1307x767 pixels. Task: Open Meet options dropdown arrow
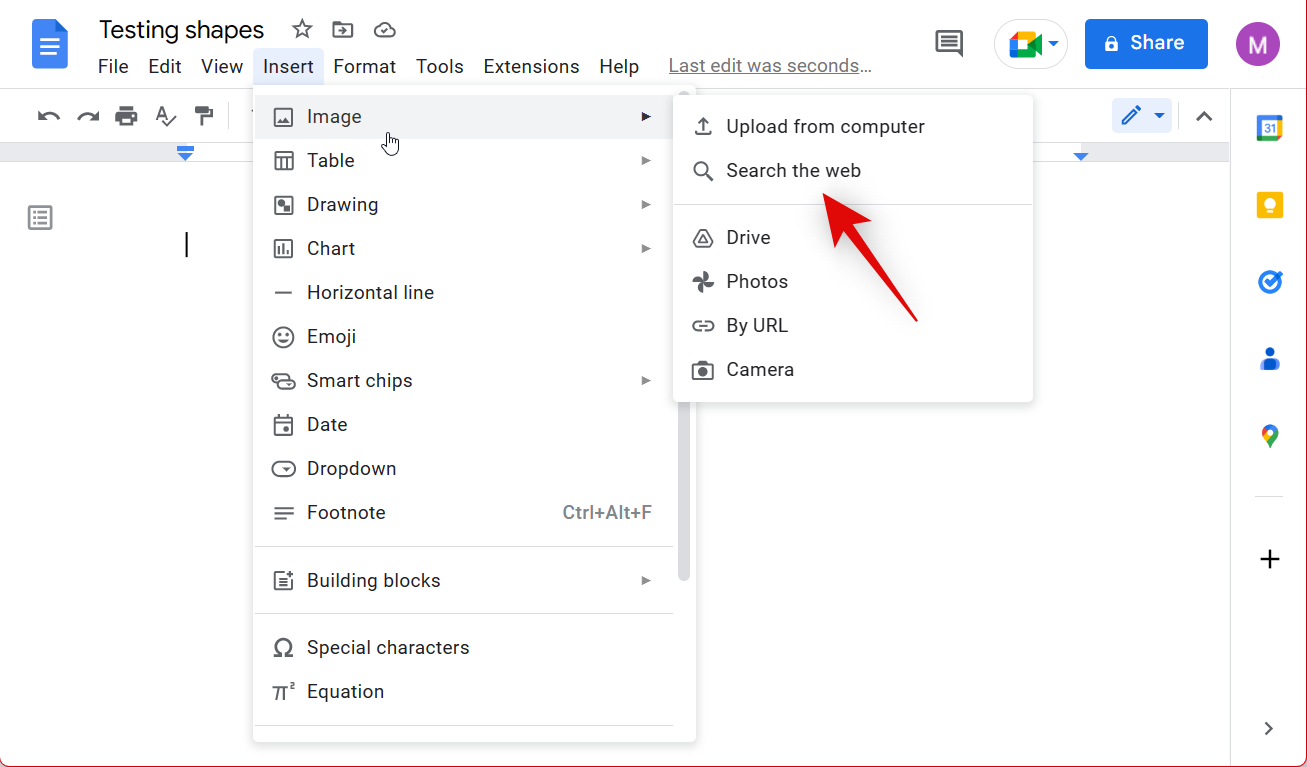tap(1053, 44)
